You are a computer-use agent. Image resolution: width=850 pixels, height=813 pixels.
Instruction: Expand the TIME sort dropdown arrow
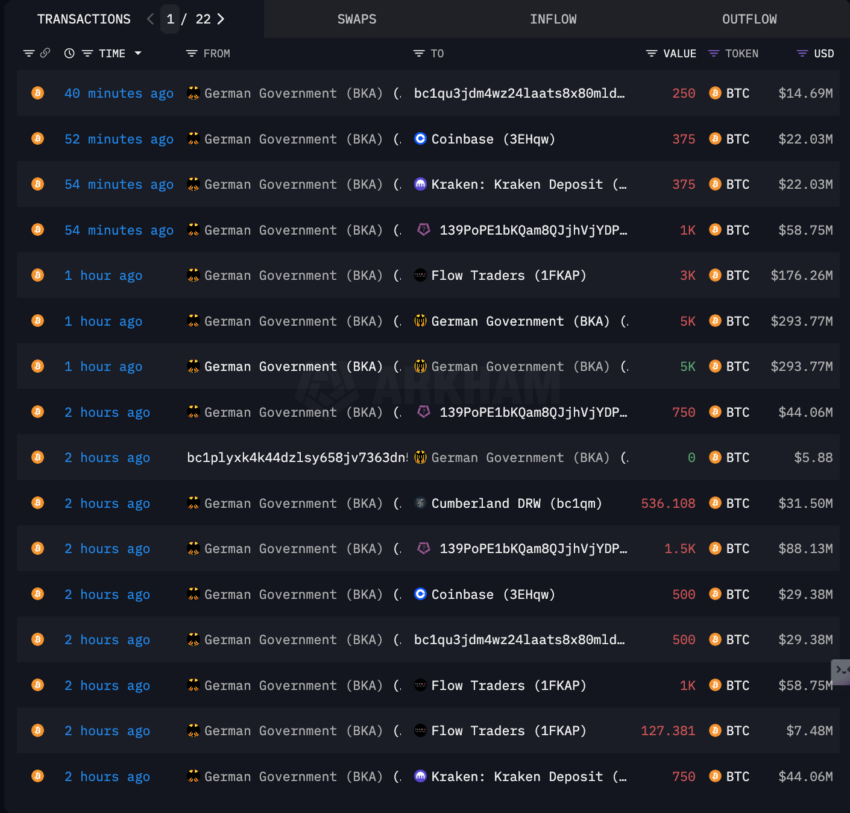click(x=138, y=53)
